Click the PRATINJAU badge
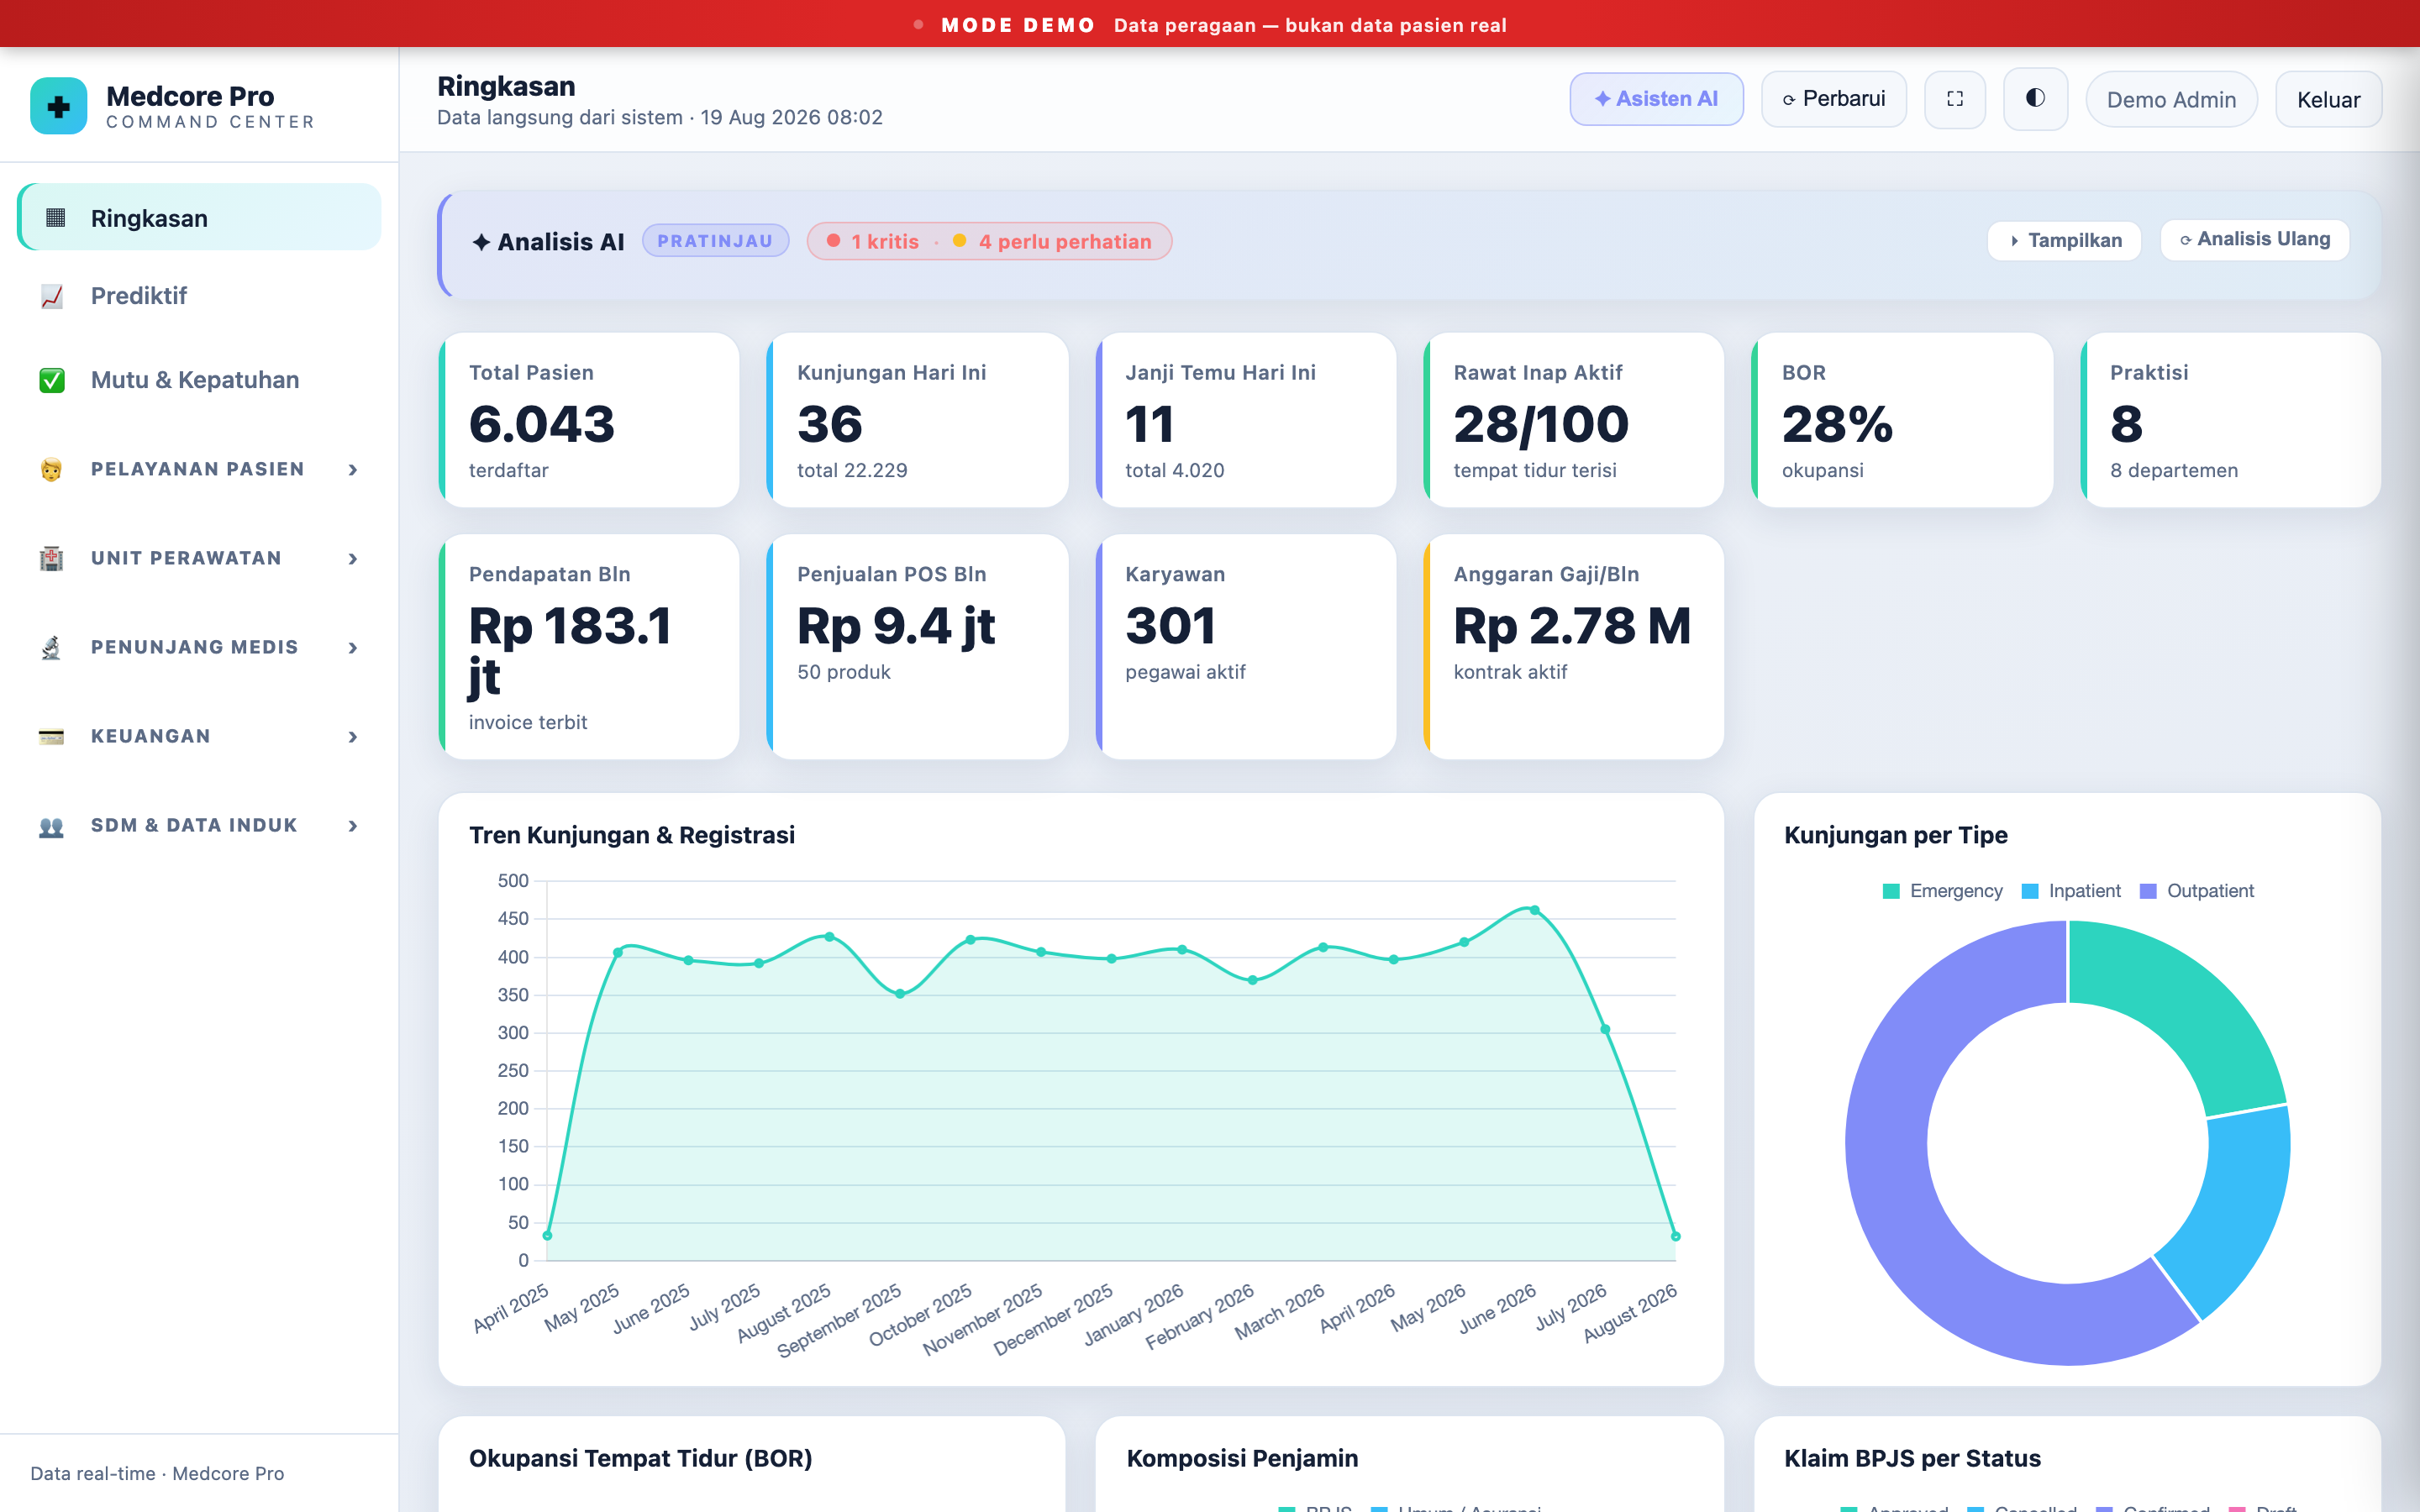Image resolution: width=2420 pixels, height=1512 pixels. click(x=715, y=241)
